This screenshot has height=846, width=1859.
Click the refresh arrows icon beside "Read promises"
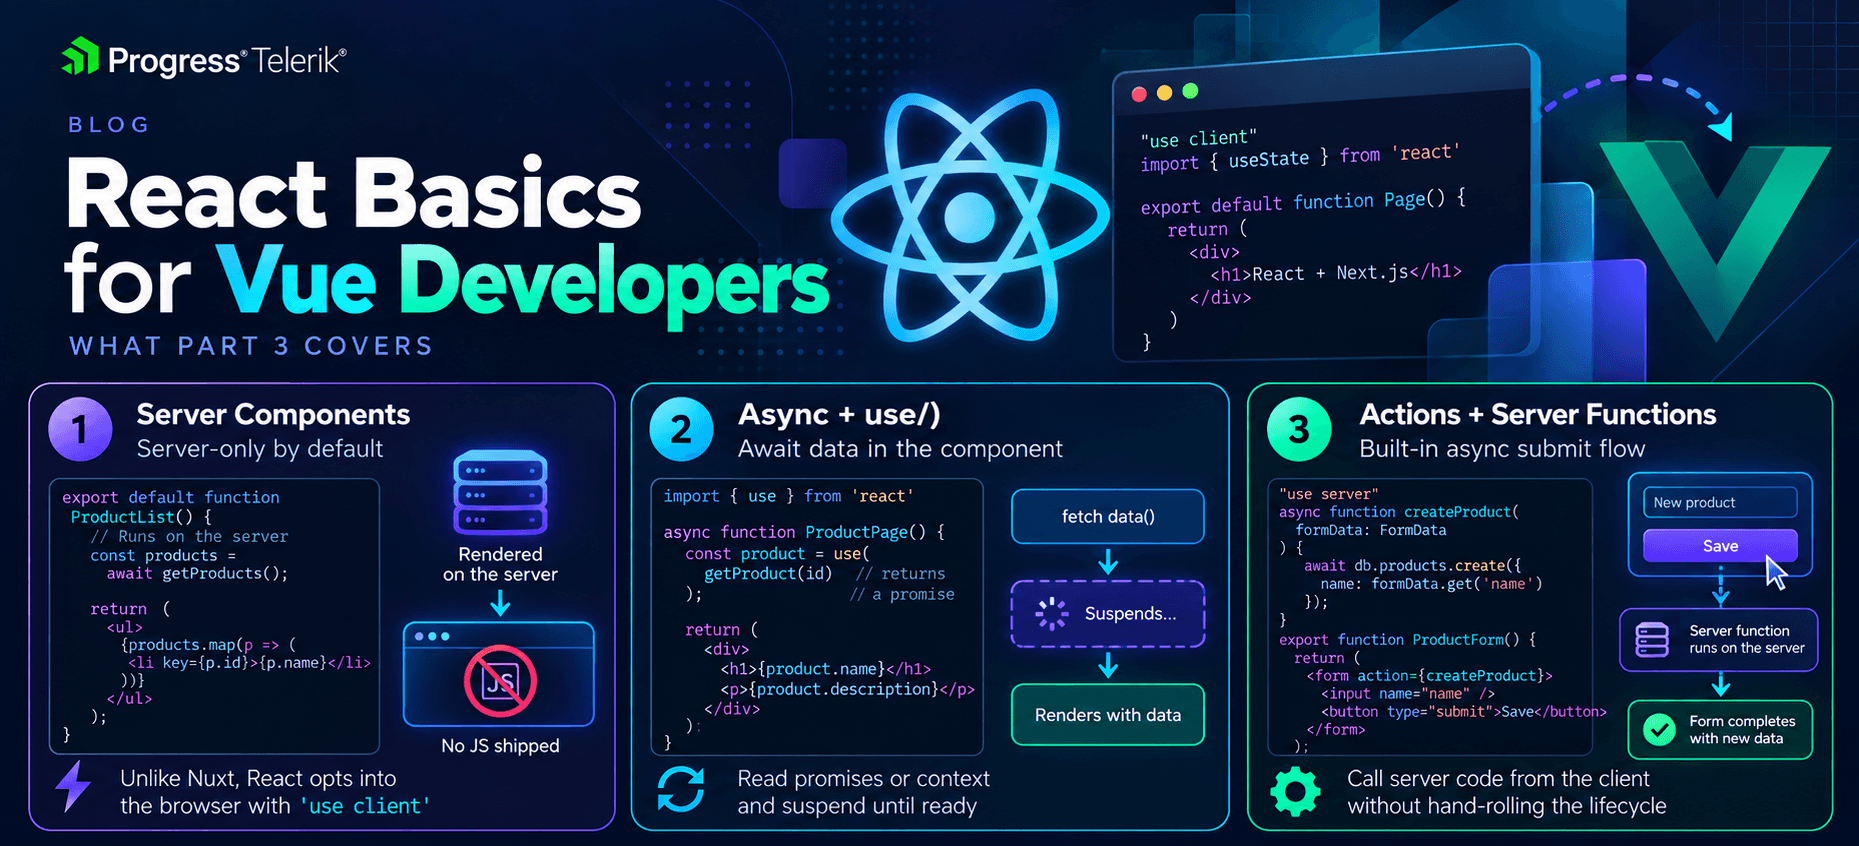681,789
